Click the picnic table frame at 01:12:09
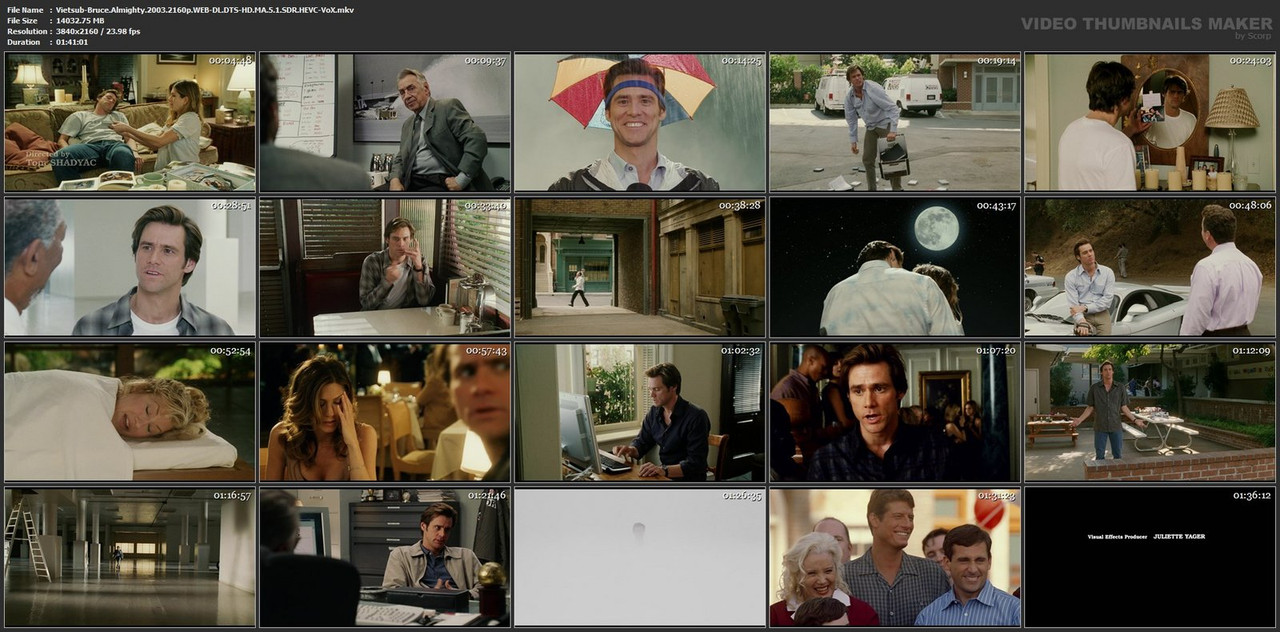This screenshot has width=1280, height=632. (x=1150, y=412)
